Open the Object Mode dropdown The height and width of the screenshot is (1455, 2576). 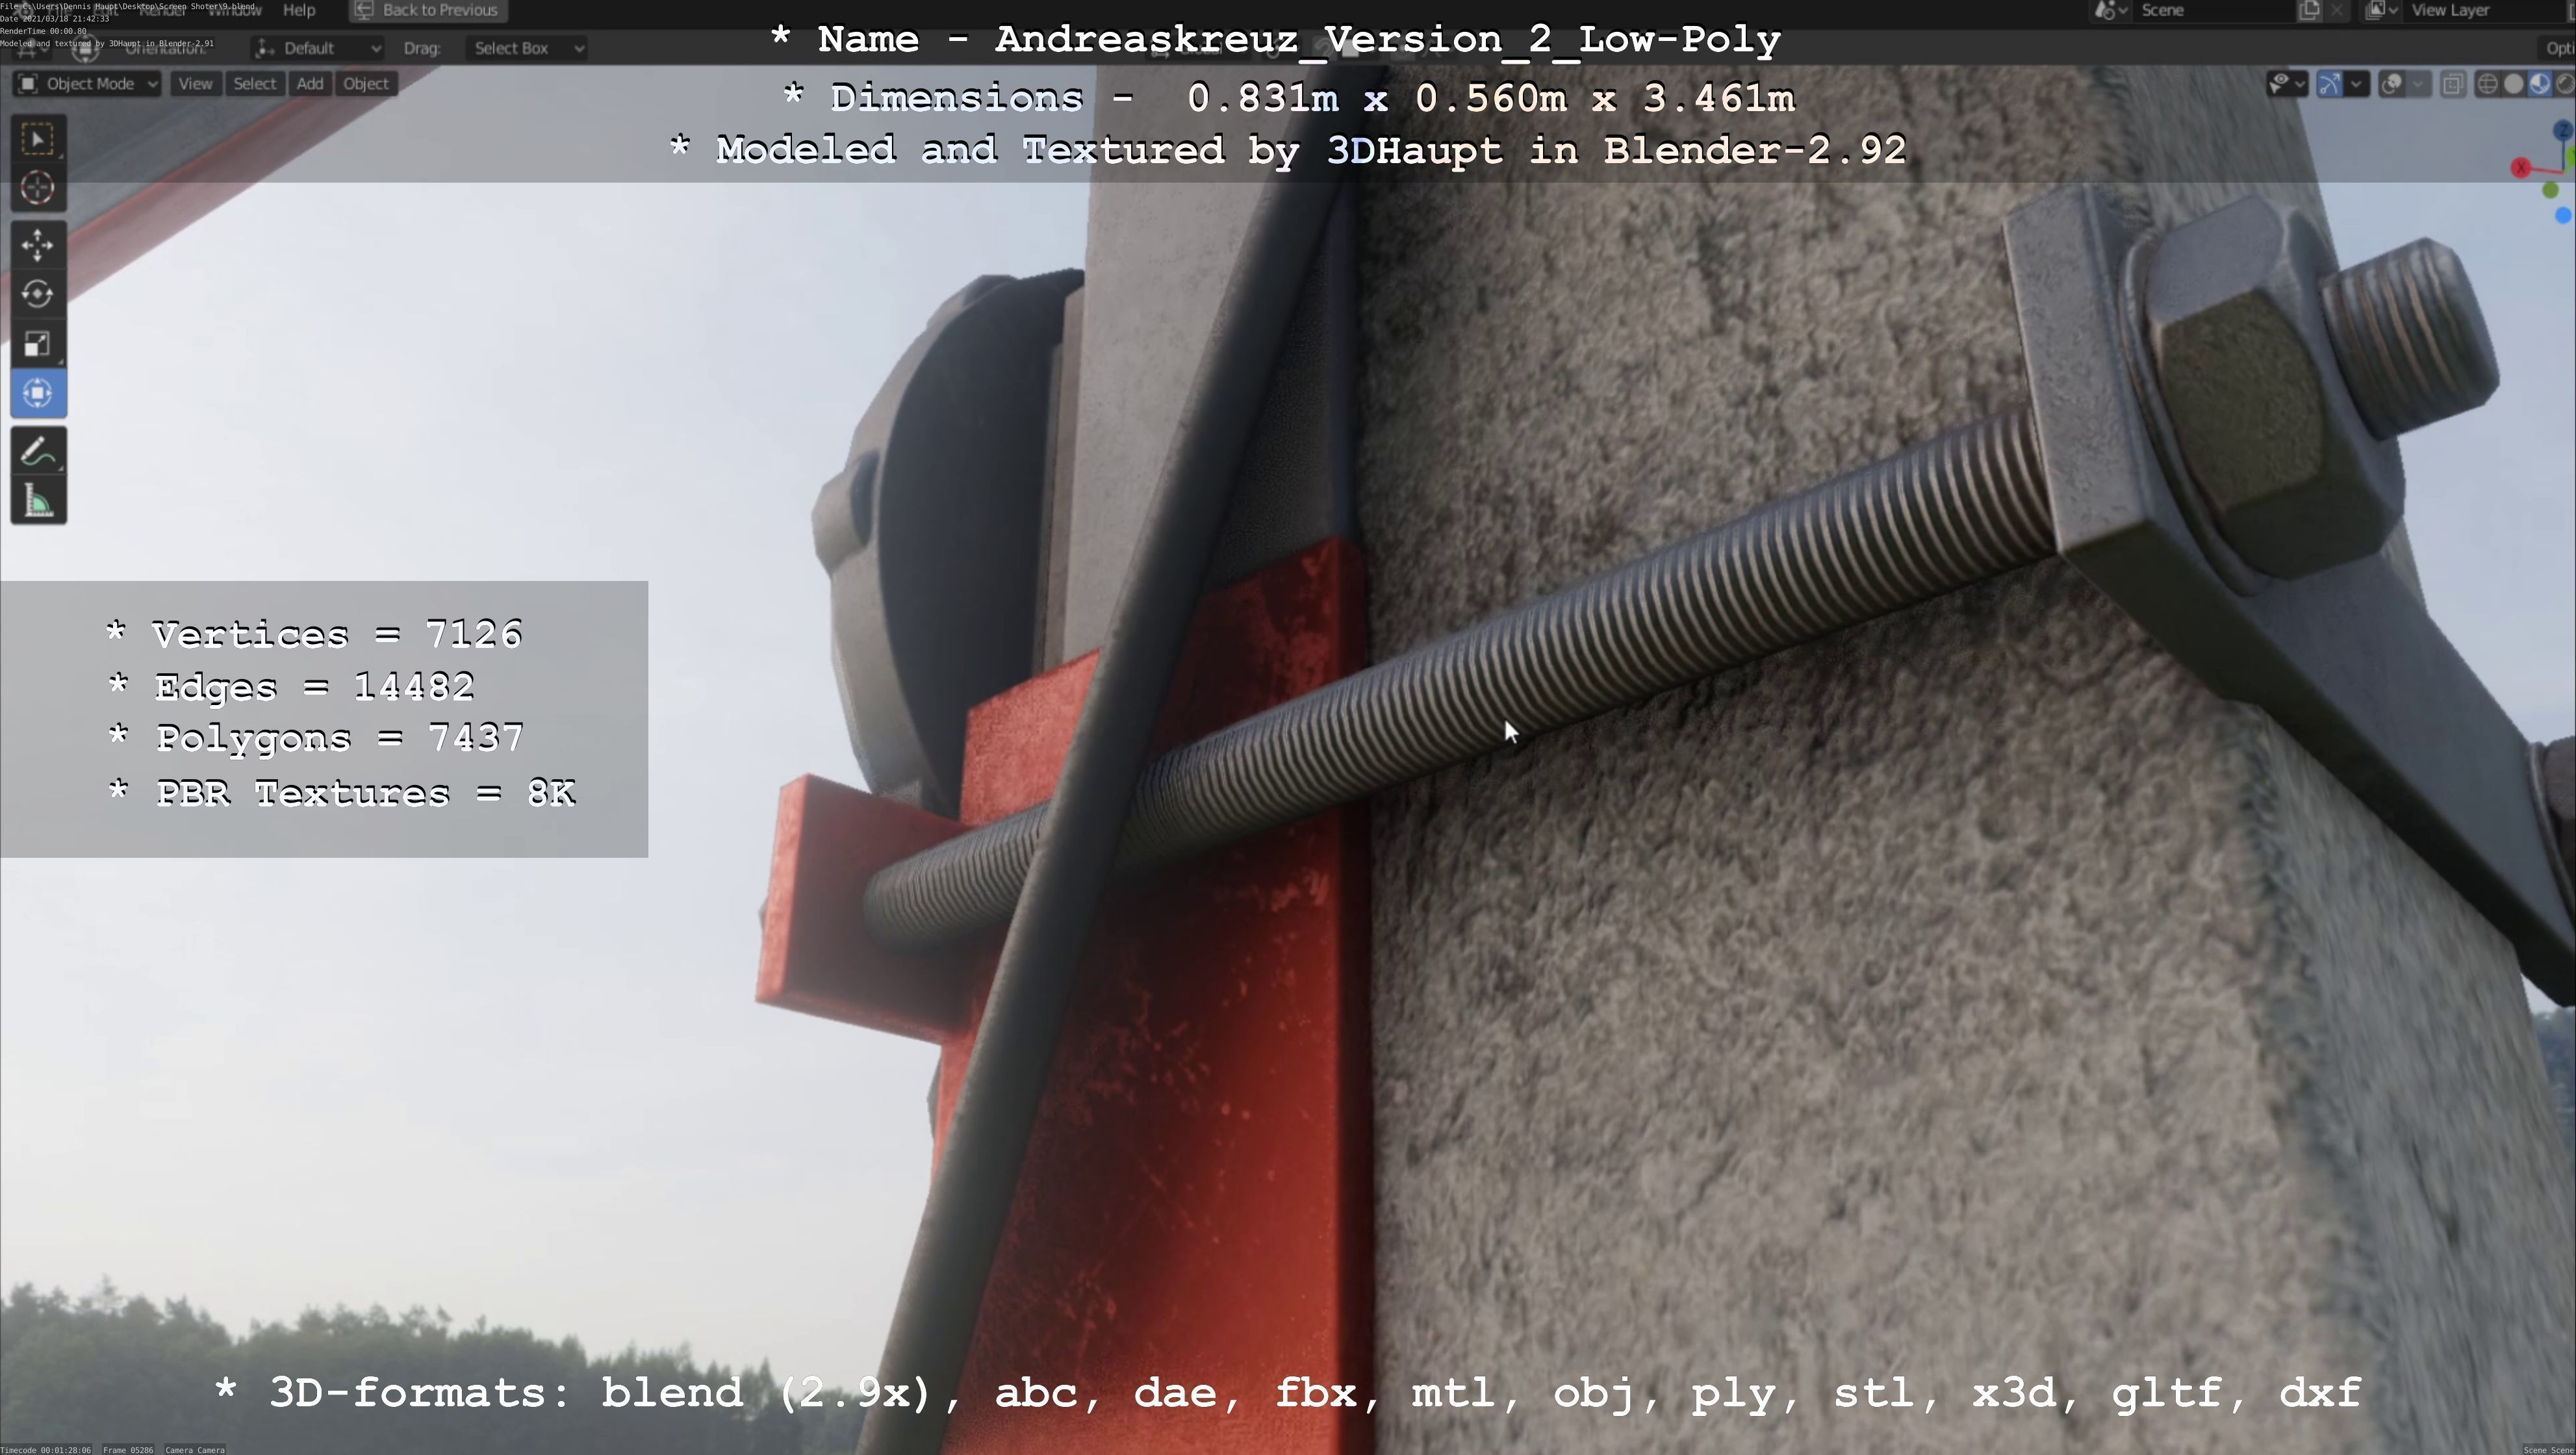tap(88, 84)
